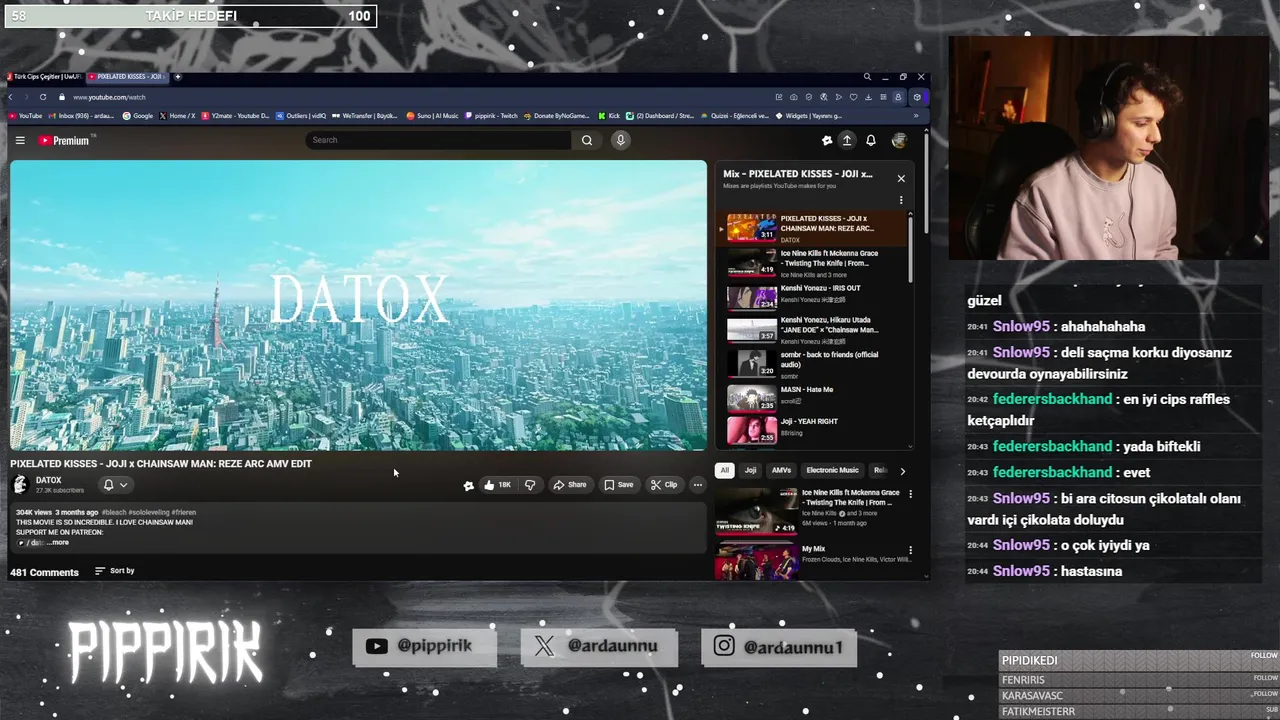Open options for My Mix recommendation
This screenshot has width=1280, height=720.
pyautogui.click(x=910, y=550)
